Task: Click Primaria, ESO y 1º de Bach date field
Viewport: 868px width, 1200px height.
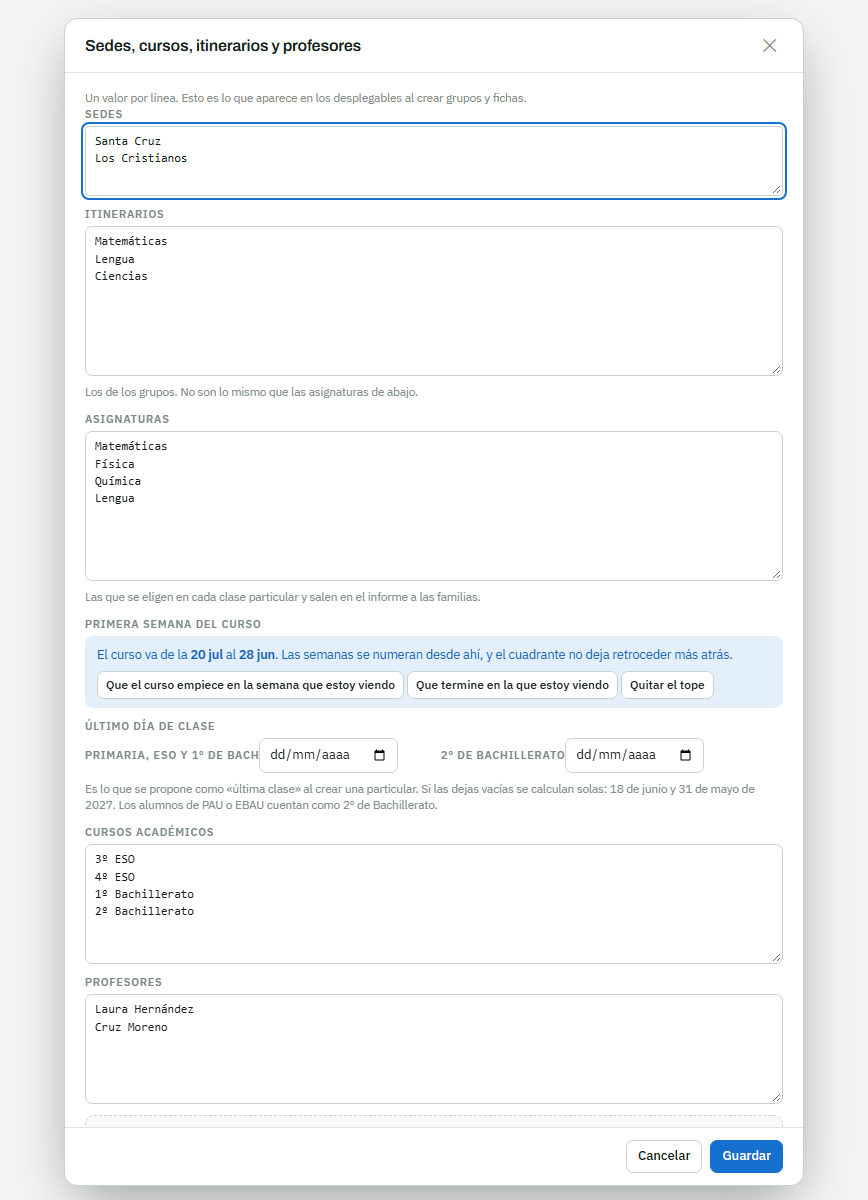Action: click(328, 755)
